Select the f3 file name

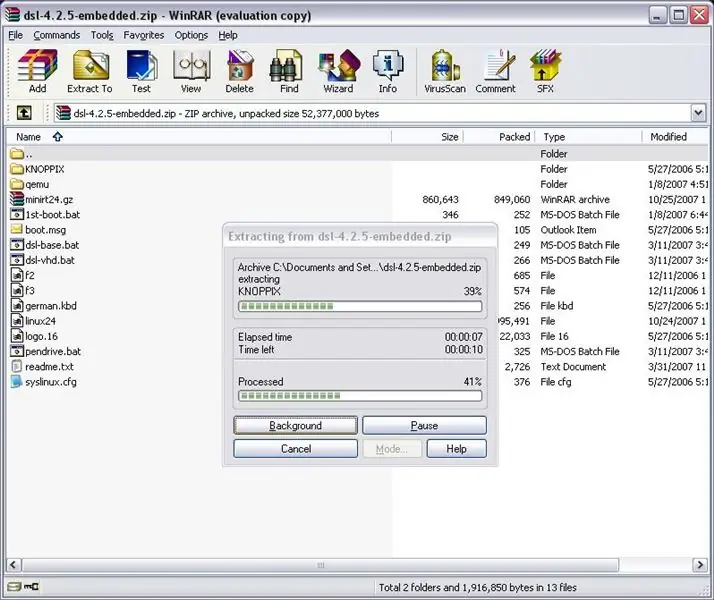coord(30,290)
